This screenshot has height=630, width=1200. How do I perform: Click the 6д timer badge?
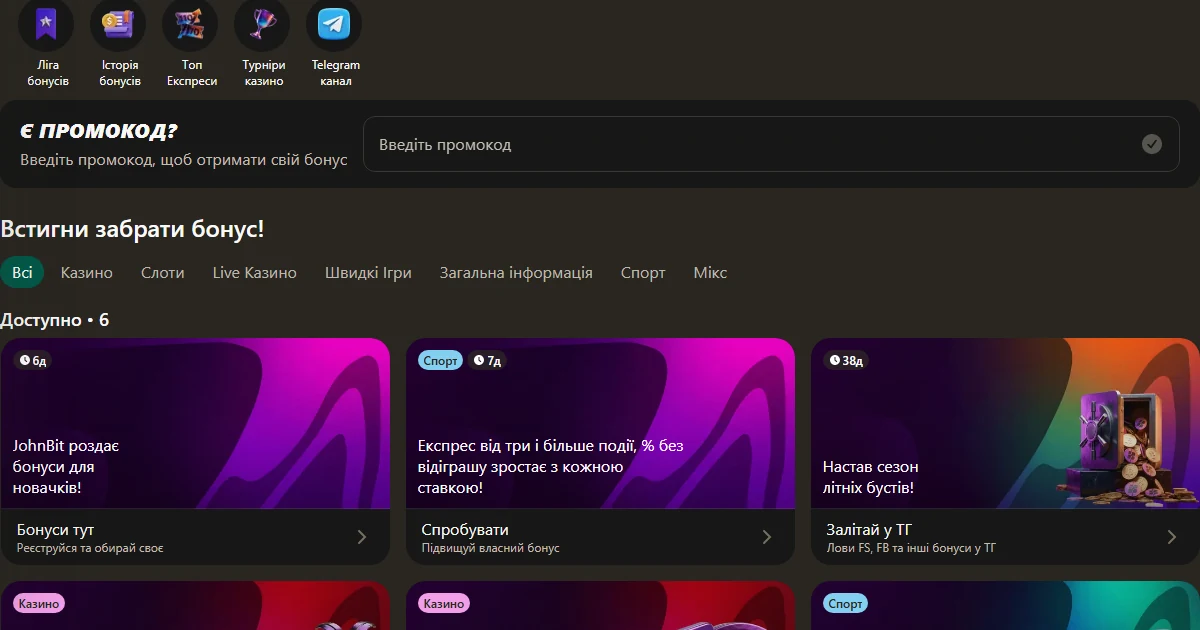(x=33, y=360)
